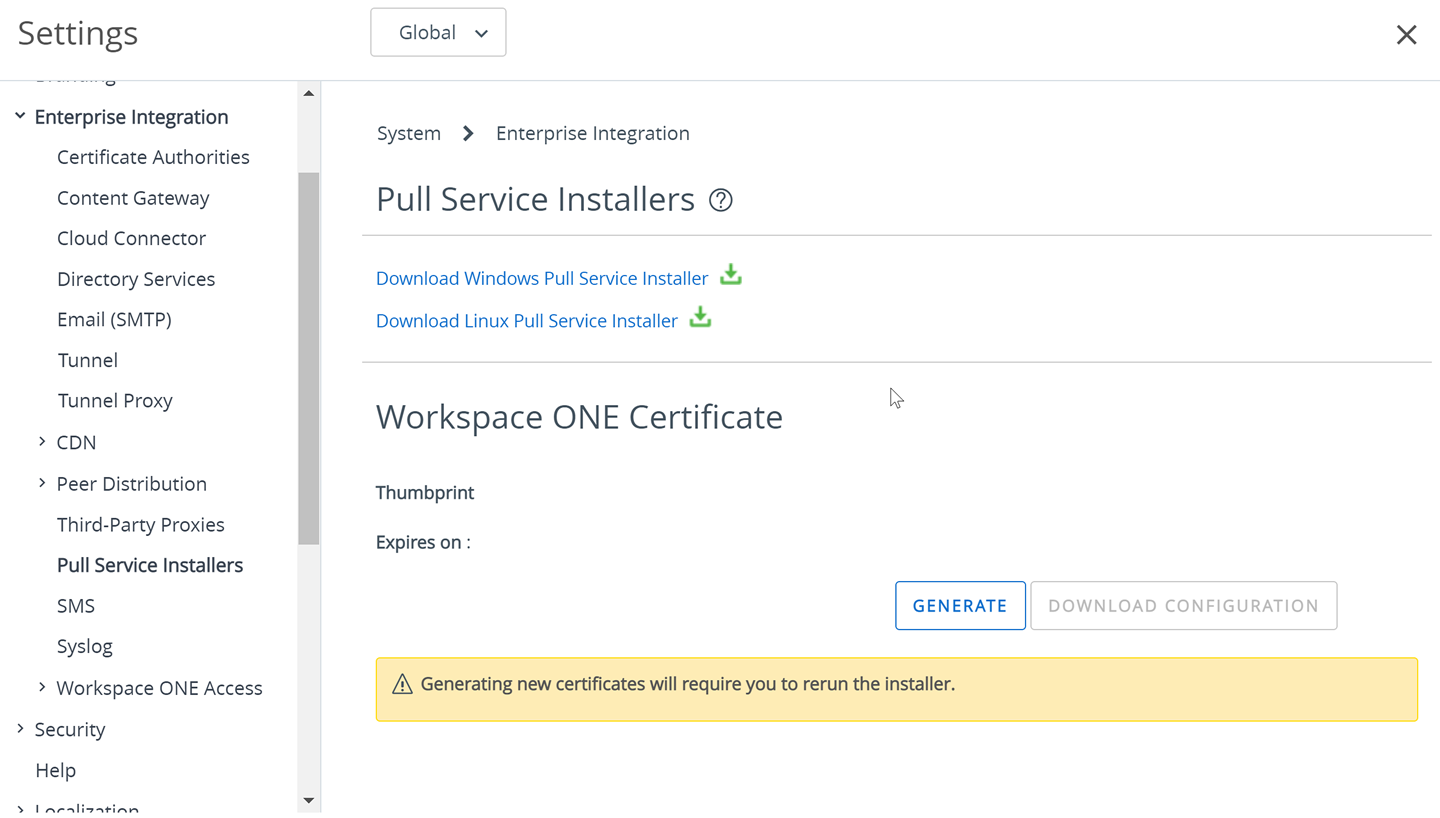
Task: Click the Linux installer download icon
Action: pos(700,317)
